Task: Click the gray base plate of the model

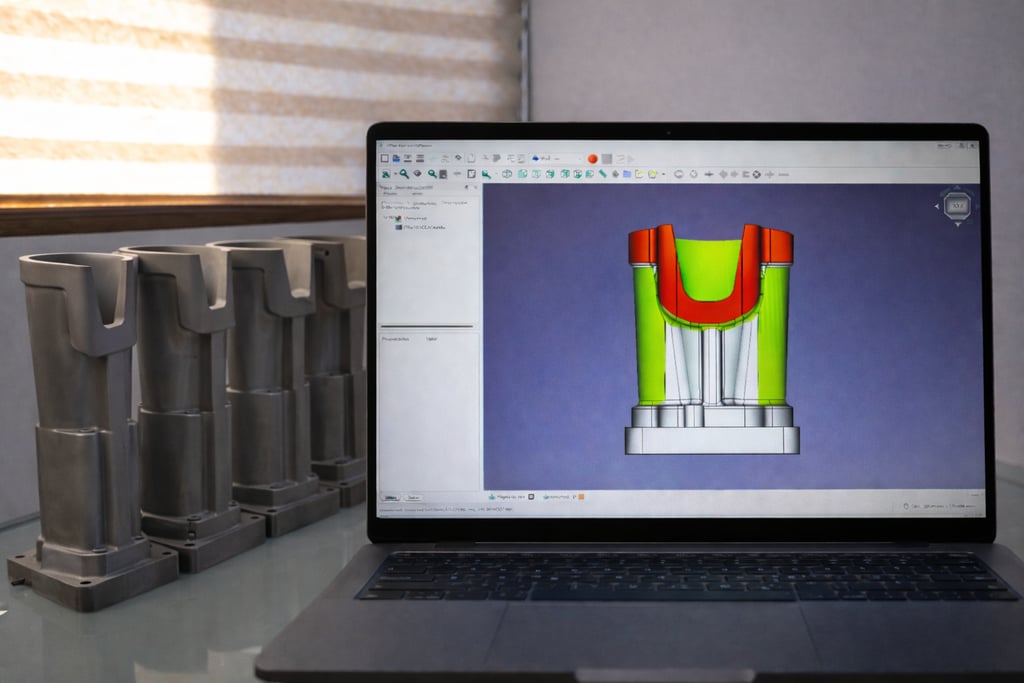Action: (712, 440)
